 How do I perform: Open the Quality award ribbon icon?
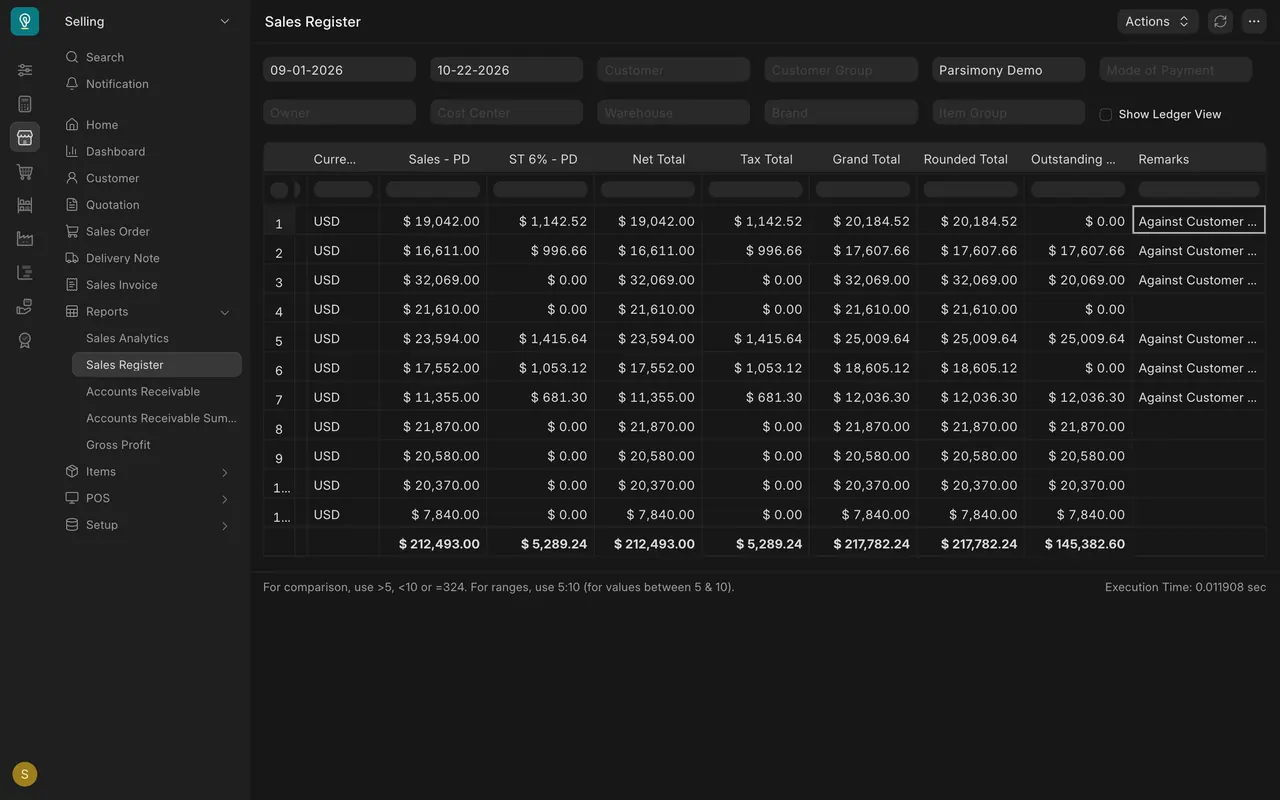[x=25, y=340]
